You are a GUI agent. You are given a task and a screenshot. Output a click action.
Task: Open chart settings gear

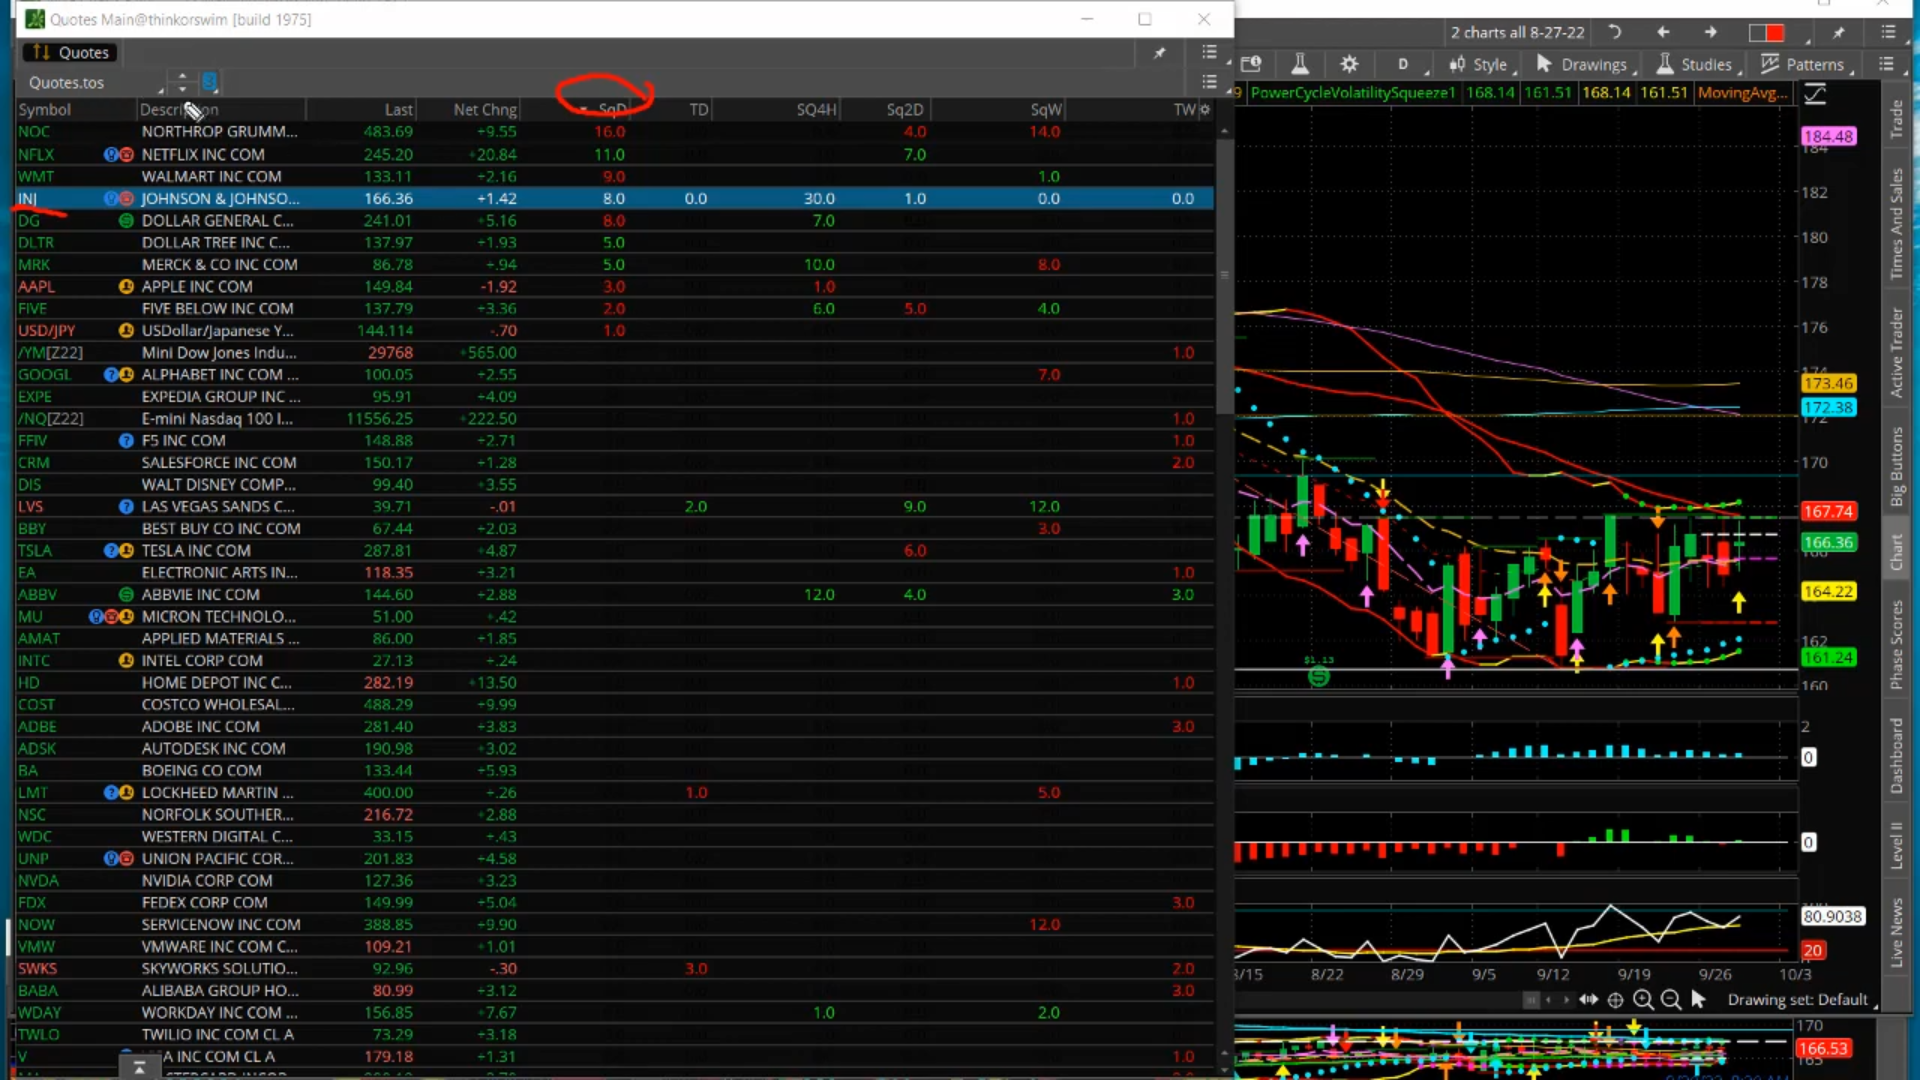tap(1349, 64)
